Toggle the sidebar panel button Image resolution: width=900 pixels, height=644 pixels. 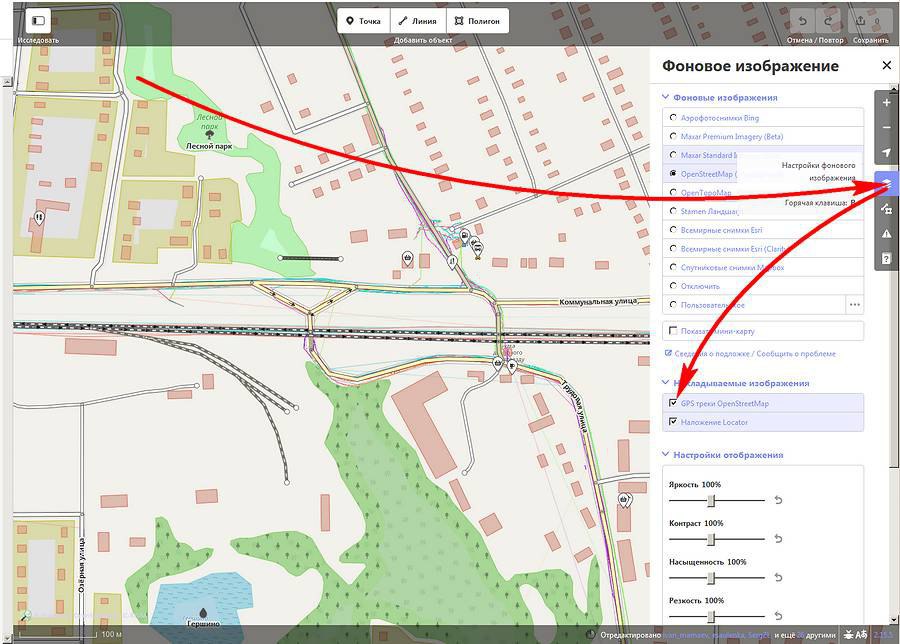click(x=38, y=21)
